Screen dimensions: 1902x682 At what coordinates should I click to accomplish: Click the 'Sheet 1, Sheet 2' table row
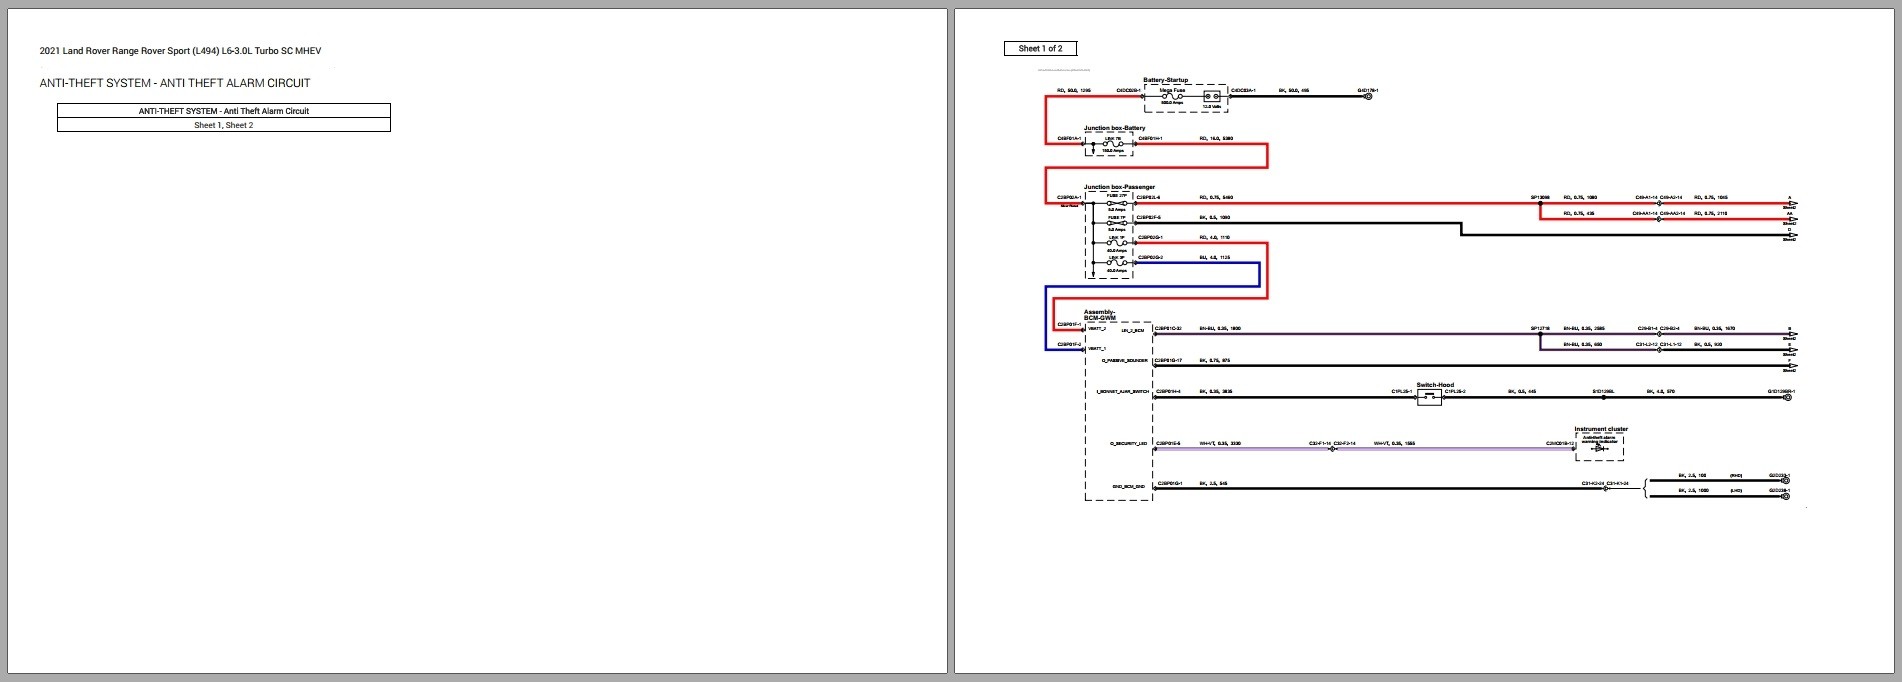tap(224, 125)
